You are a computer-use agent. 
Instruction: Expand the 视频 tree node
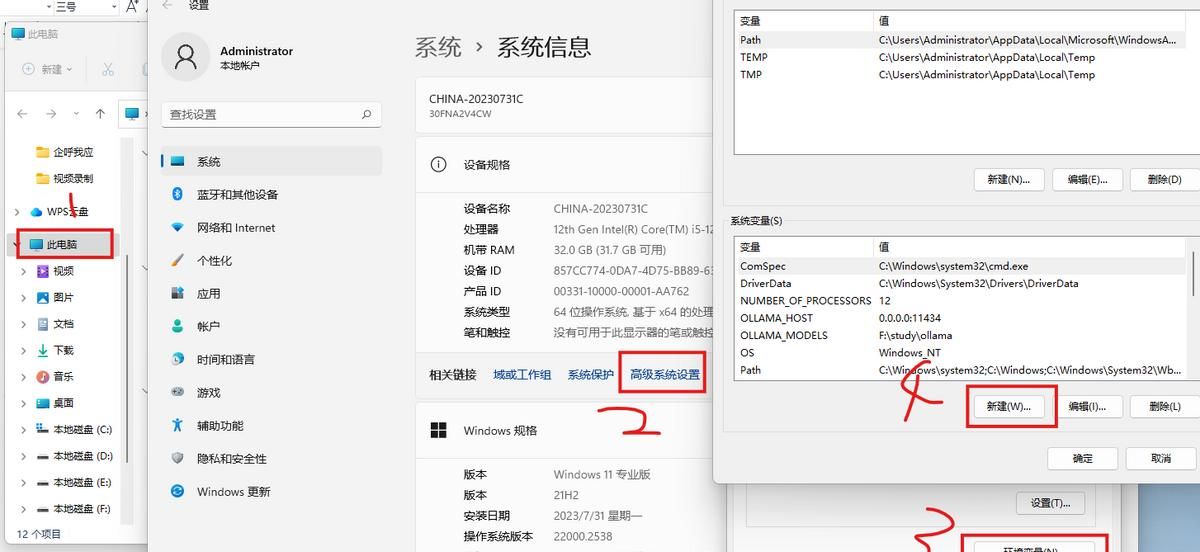(x=23, y=271)
